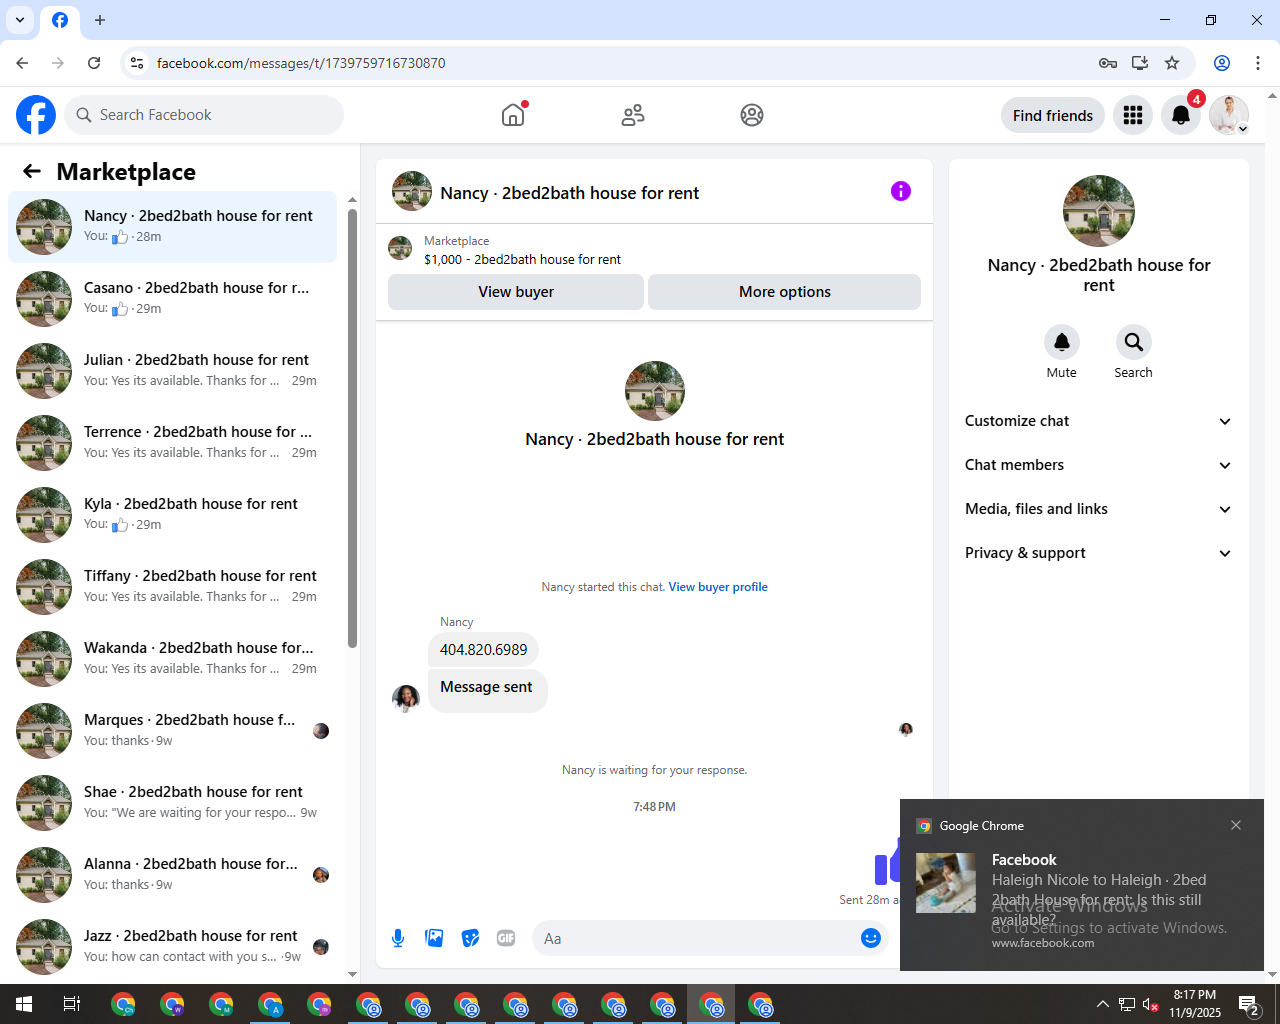Open the Nancy conversation in the list
1280x1024 pixels.
click(x=173, y=227)
